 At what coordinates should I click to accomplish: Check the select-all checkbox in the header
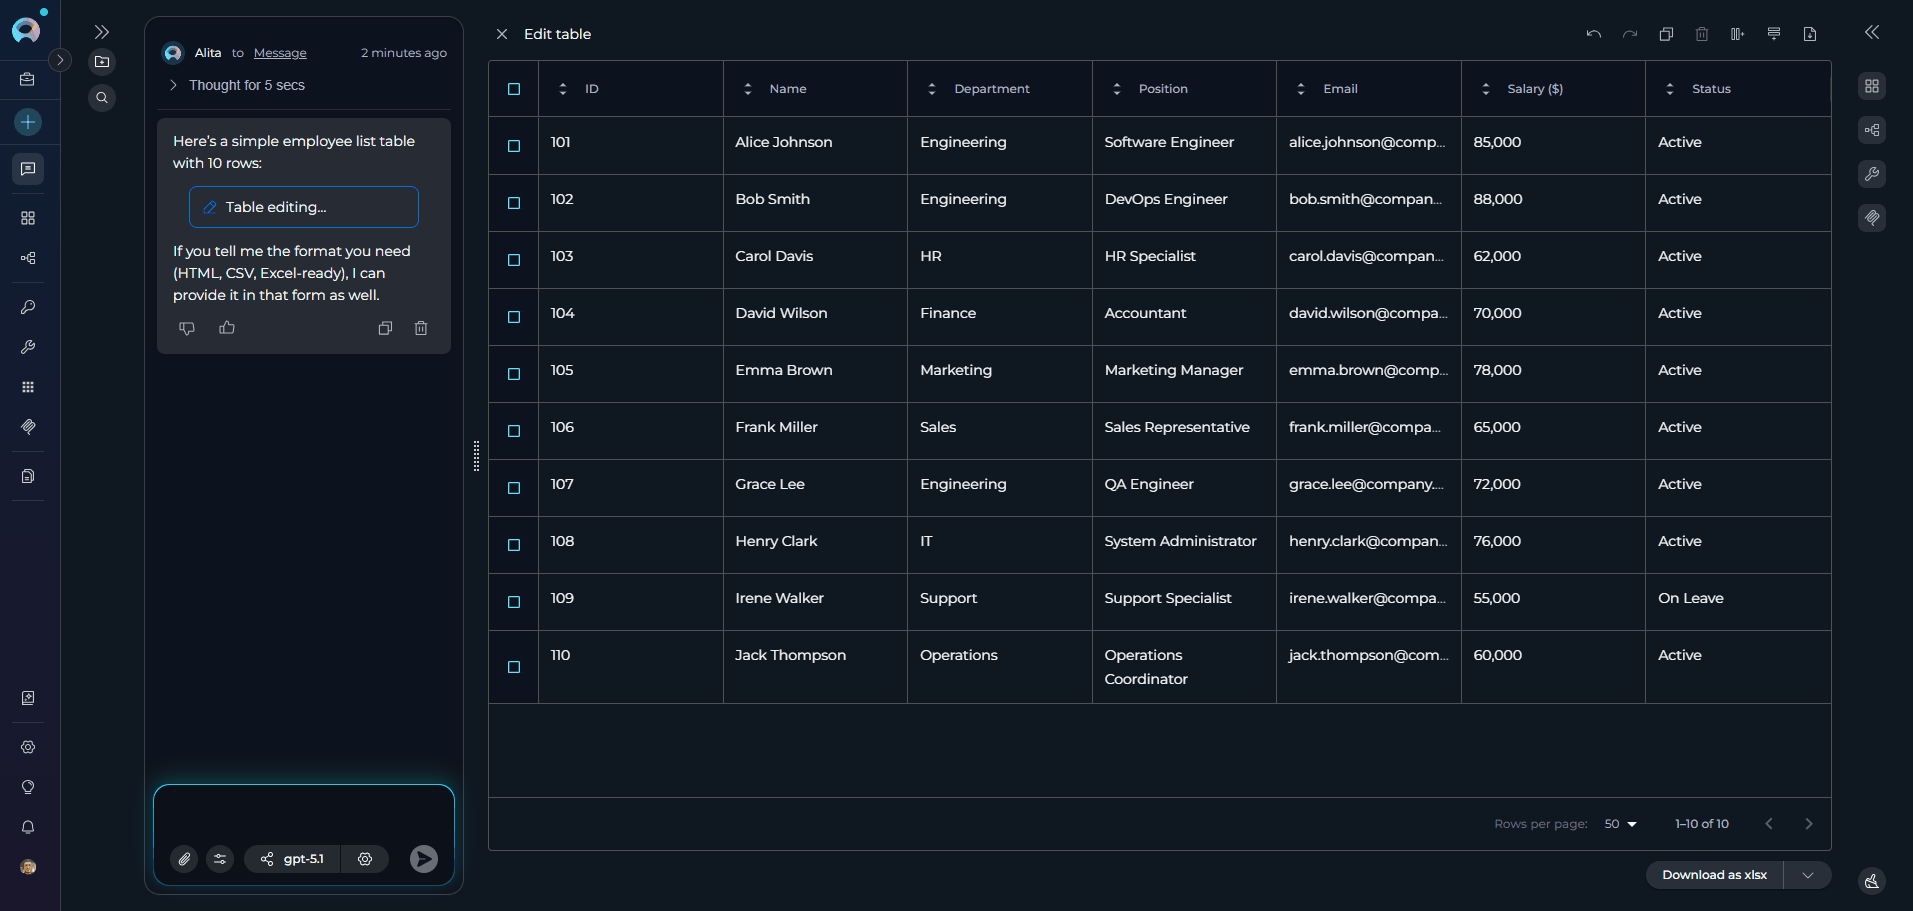click(513, 88)
